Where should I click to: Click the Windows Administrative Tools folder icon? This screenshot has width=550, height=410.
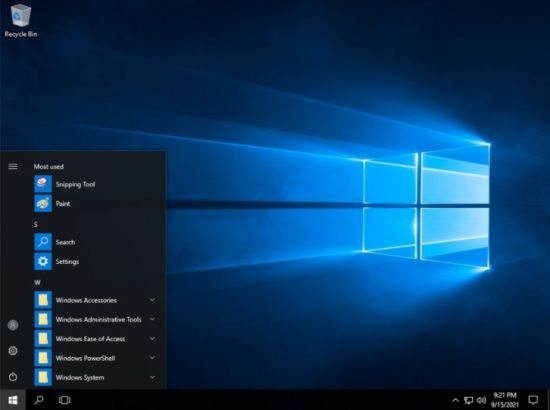[x=43, y=319]
